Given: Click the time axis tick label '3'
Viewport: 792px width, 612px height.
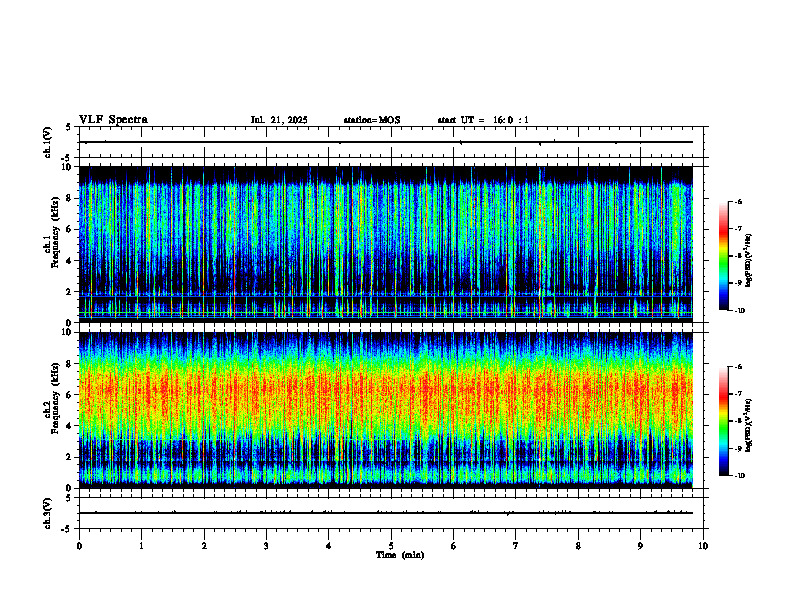Looking at the screenshot, I should [x=266, y=546].
